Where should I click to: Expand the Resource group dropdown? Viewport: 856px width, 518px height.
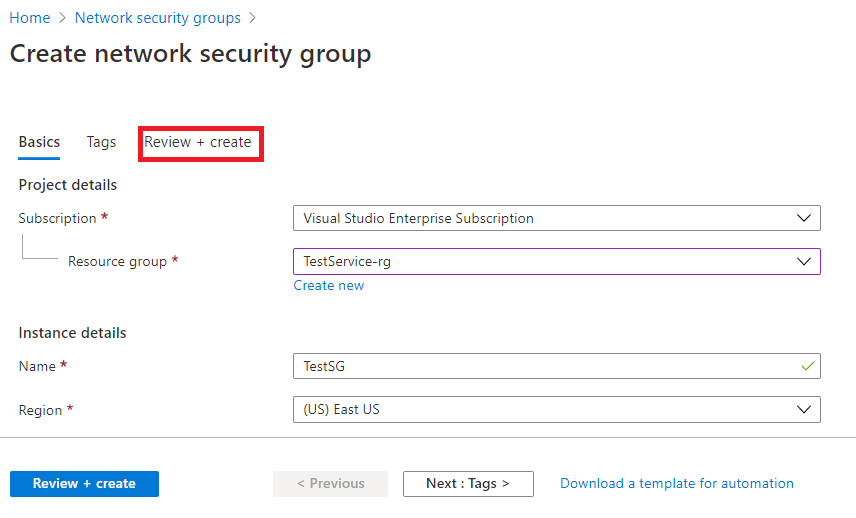(556, 261)
